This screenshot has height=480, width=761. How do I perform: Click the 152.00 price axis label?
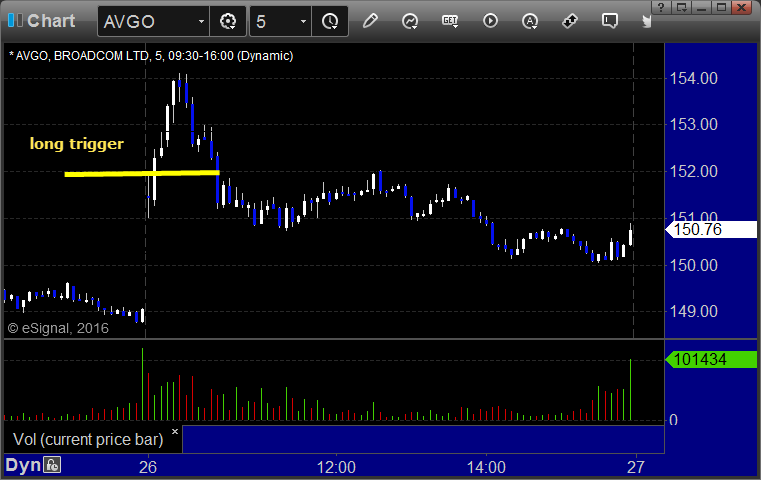[694, 171]
